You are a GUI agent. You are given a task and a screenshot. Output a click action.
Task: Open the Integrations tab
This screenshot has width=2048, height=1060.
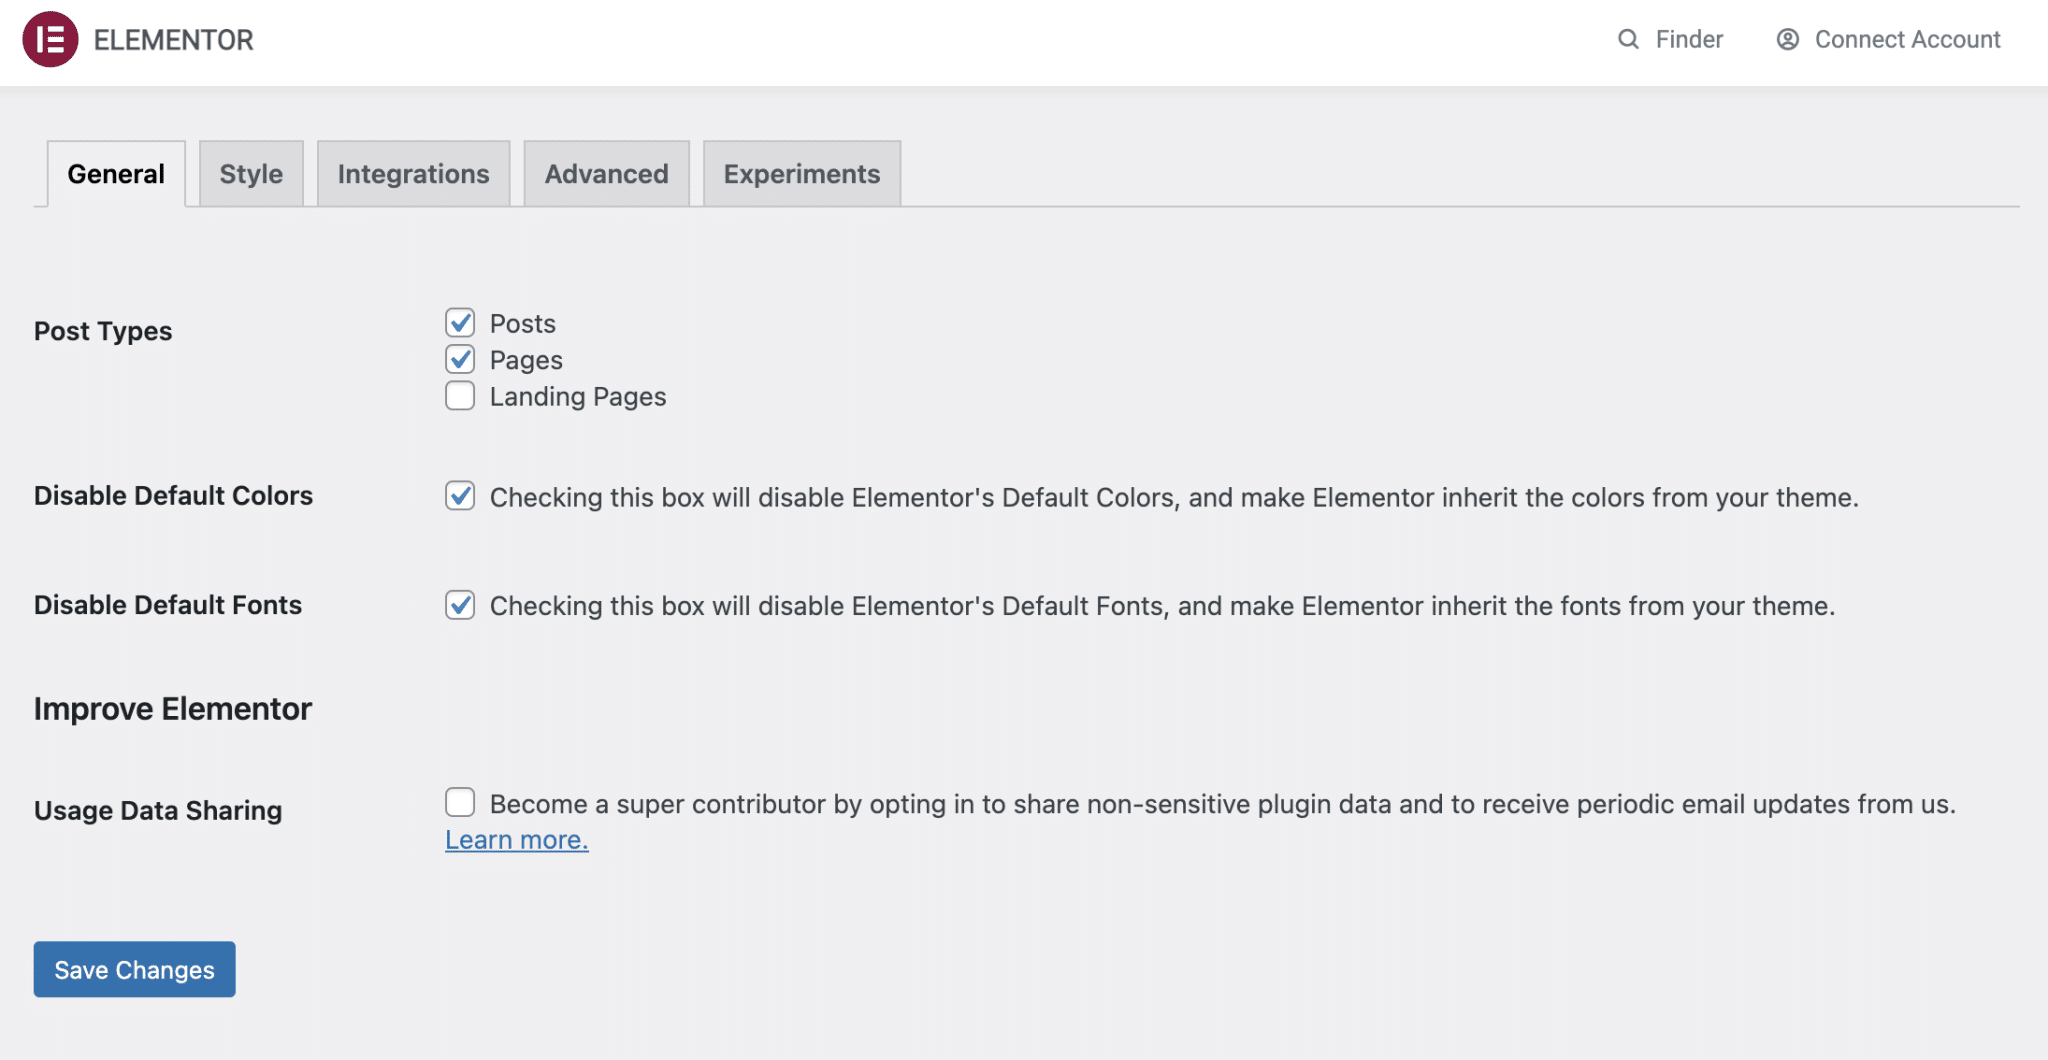[413, 173]
